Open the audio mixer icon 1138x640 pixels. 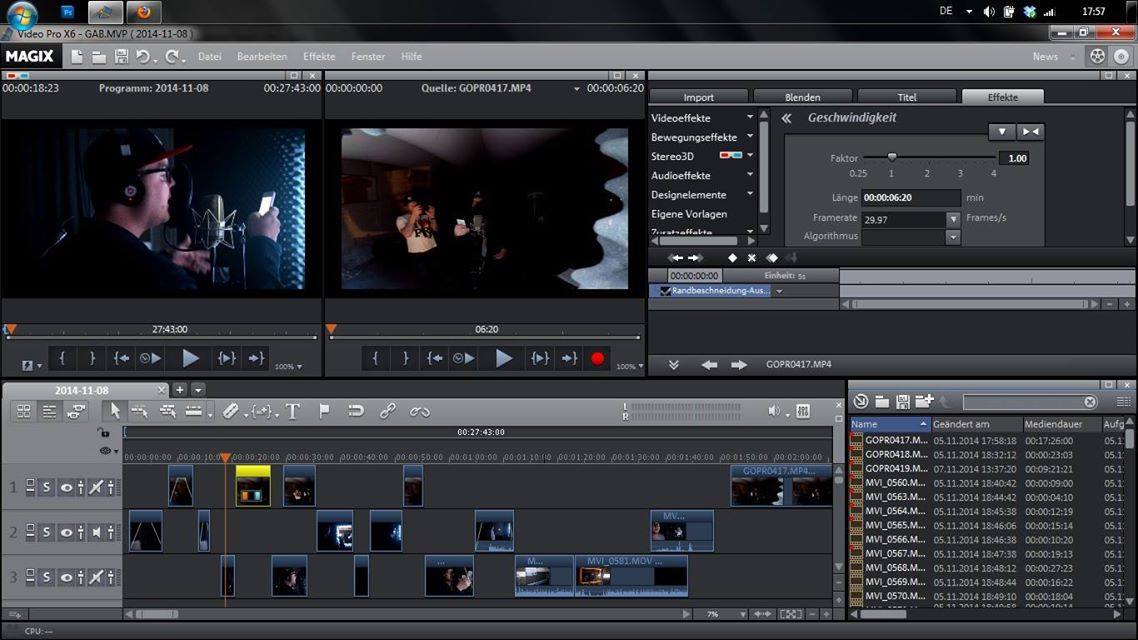802,411
